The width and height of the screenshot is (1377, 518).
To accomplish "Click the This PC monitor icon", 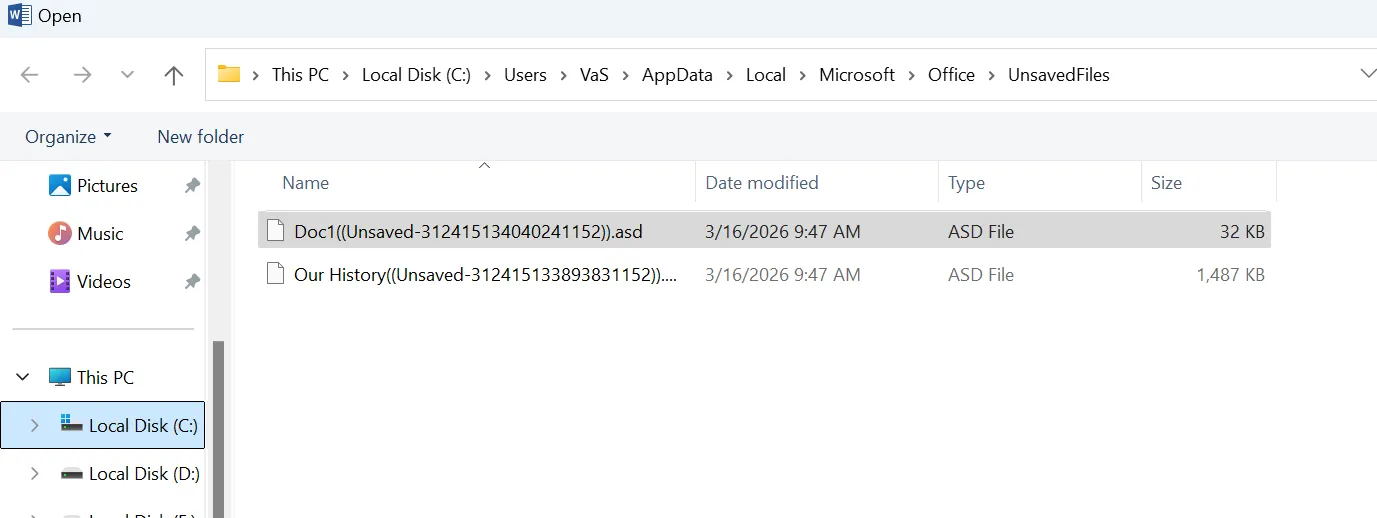I will [60, 378].
